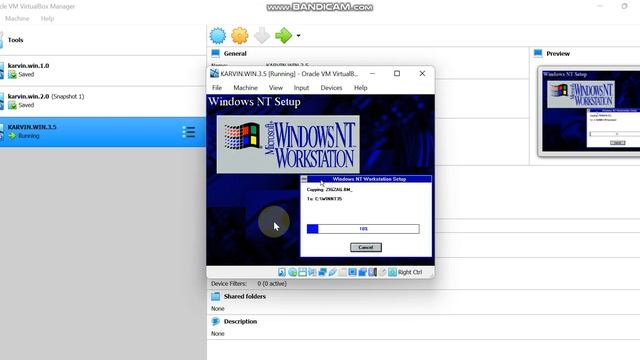Click the setup dialog's system menu box
Image resolution: width=640 pixels, height=360 pixels.
[x=304, y=179]
